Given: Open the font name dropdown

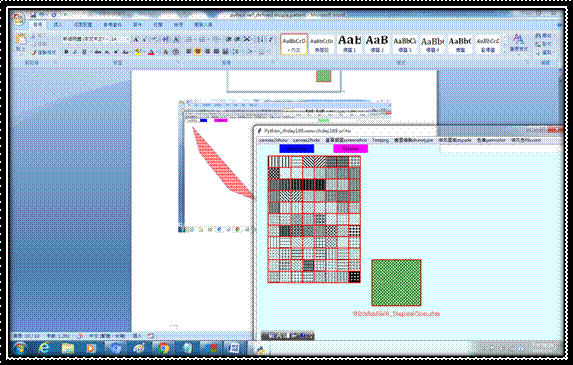Looking at the screenshot, I should tap(84, 39).
